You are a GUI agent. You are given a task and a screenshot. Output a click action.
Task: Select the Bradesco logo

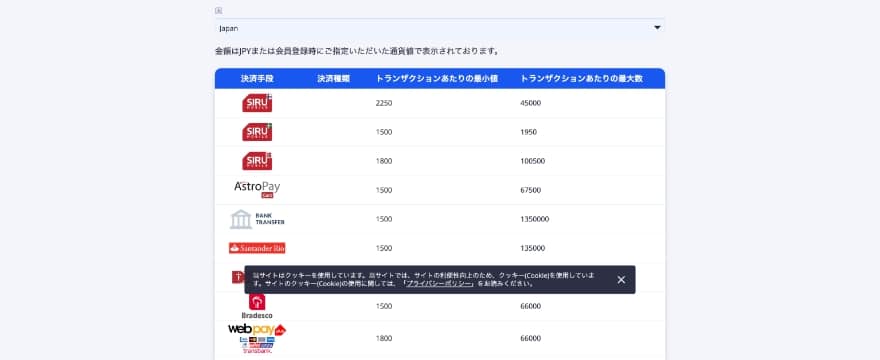click(257, 307)
